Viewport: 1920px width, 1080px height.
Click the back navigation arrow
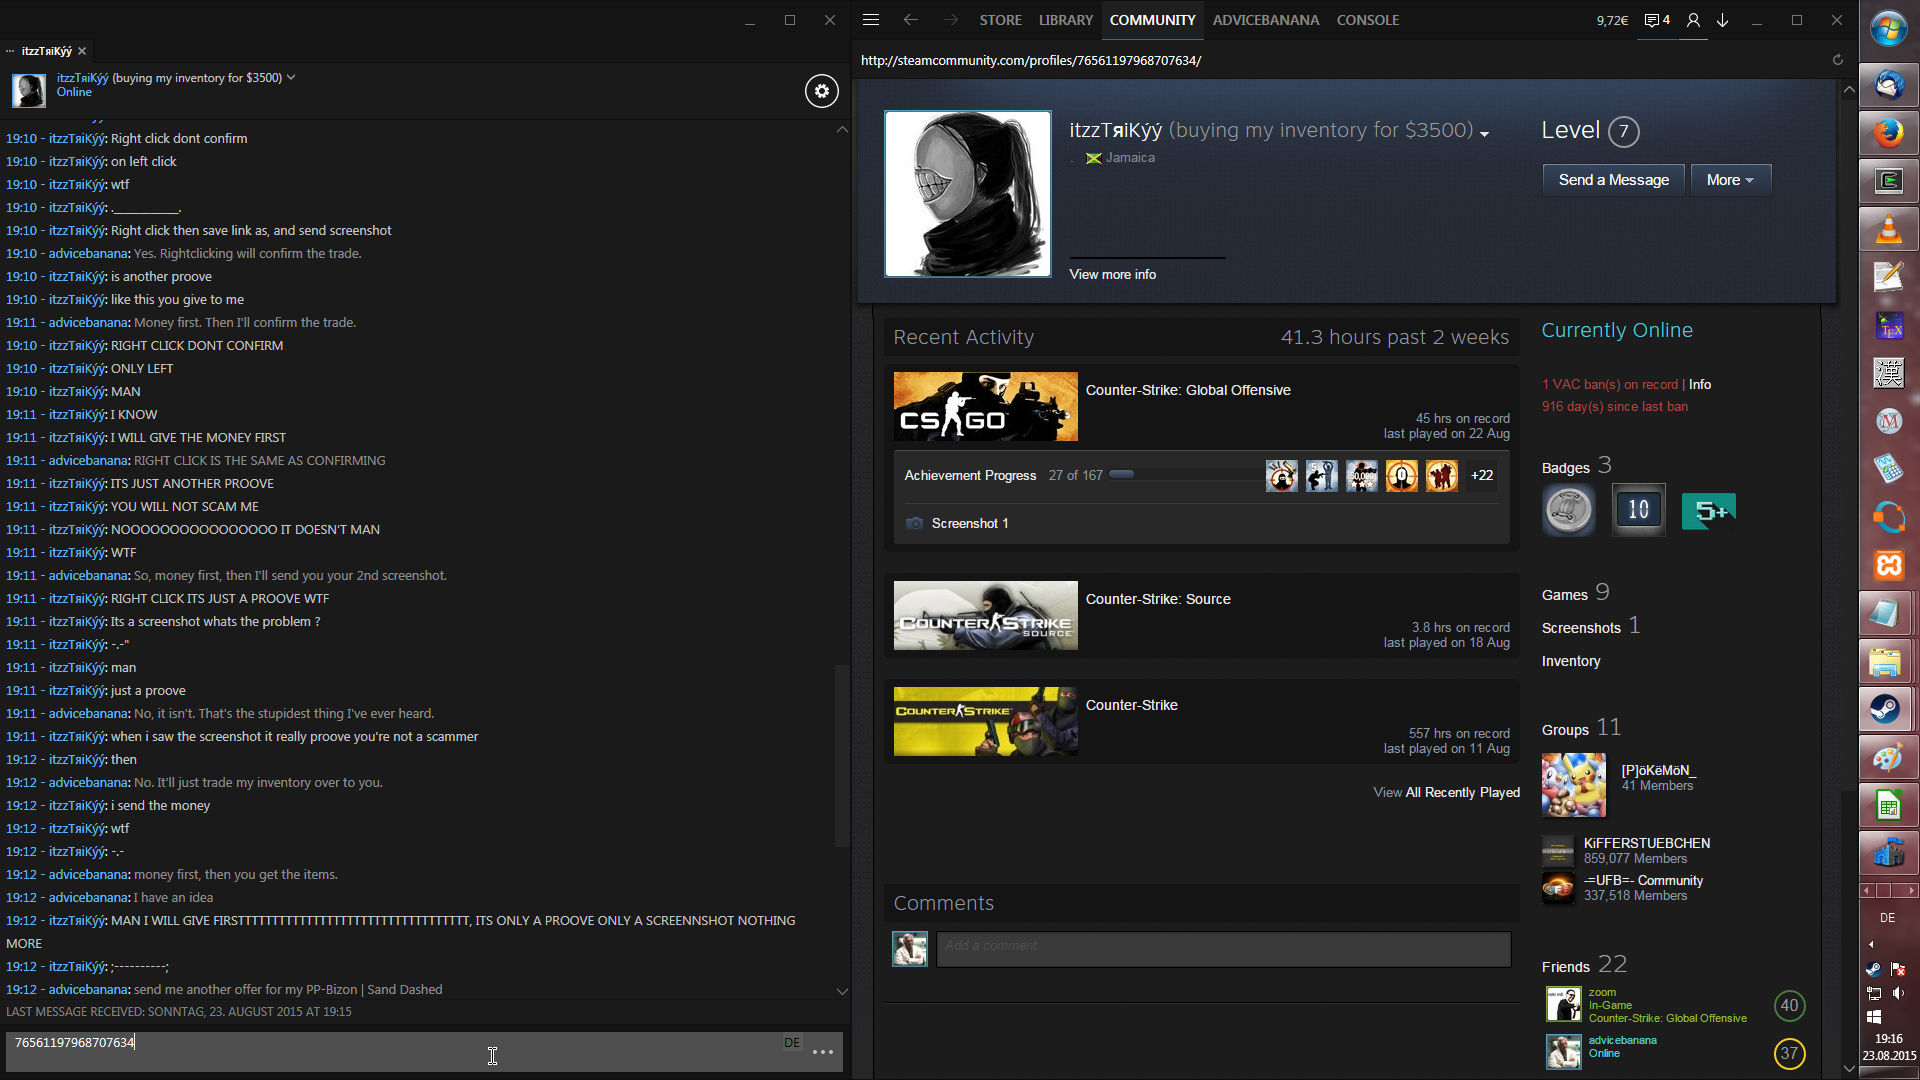[x=910, y=20]
